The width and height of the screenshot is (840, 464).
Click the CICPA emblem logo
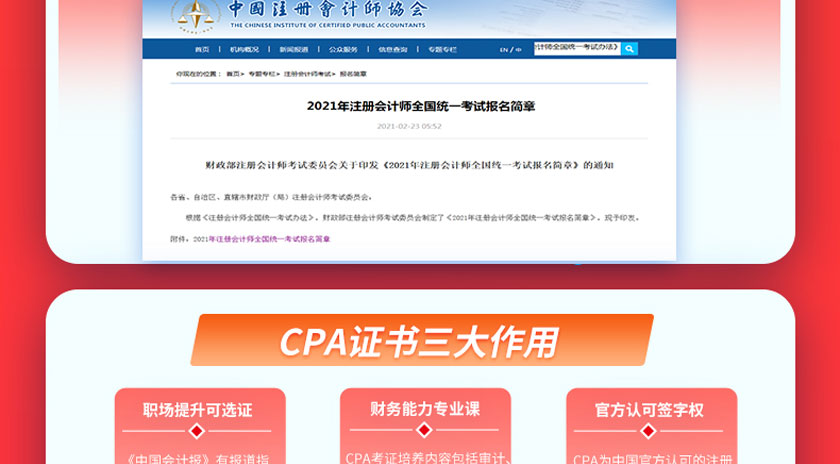pyautogui.click(x=196, y=16)
